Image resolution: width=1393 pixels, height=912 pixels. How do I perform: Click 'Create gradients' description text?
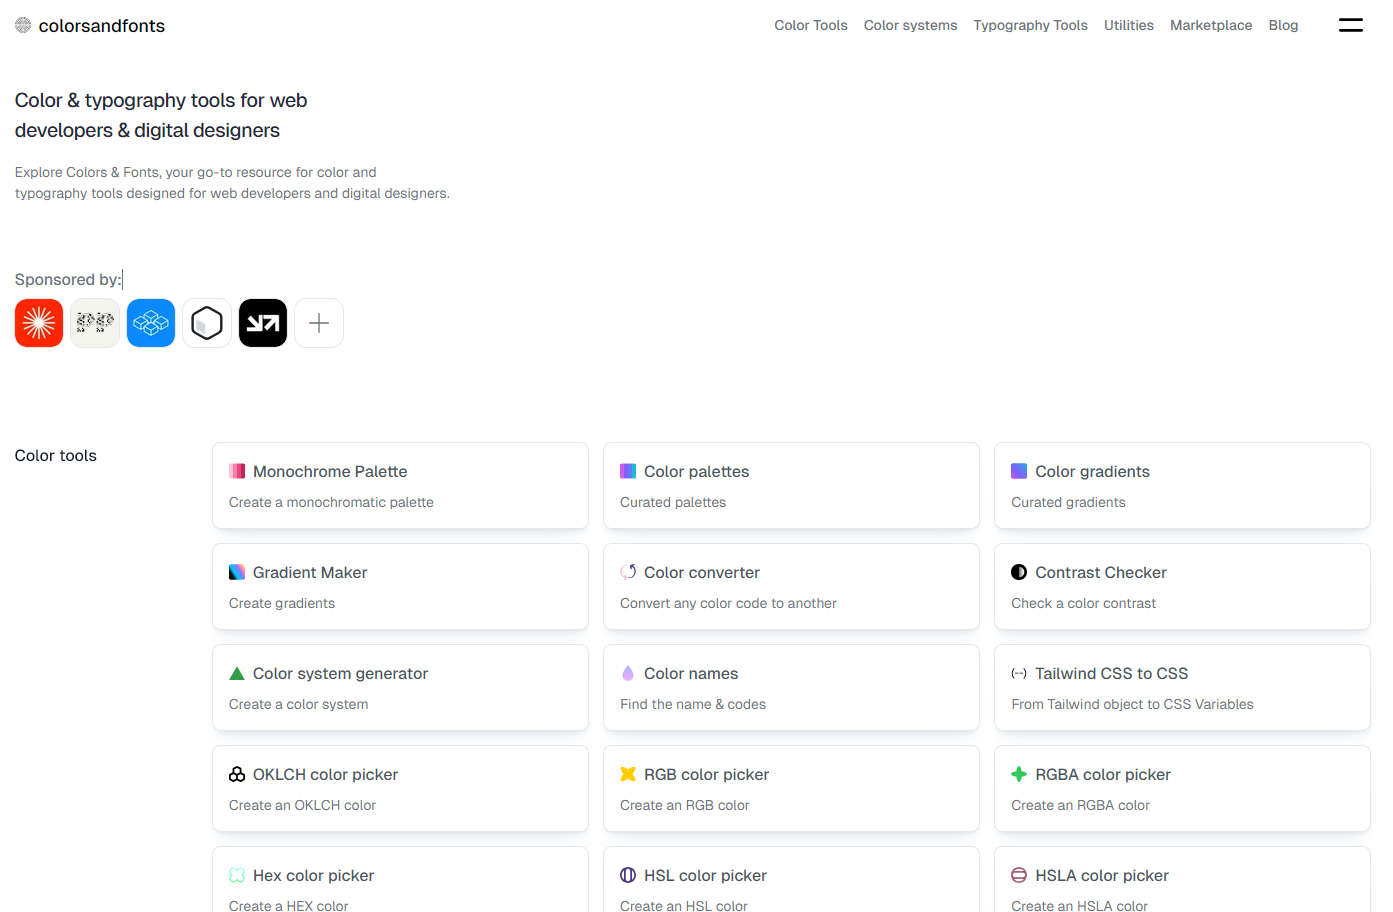click(282, 603)
